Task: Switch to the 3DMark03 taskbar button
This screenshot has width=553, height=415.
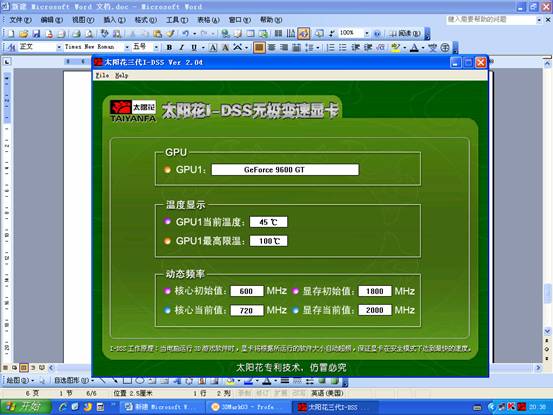Action: (248, 407)
